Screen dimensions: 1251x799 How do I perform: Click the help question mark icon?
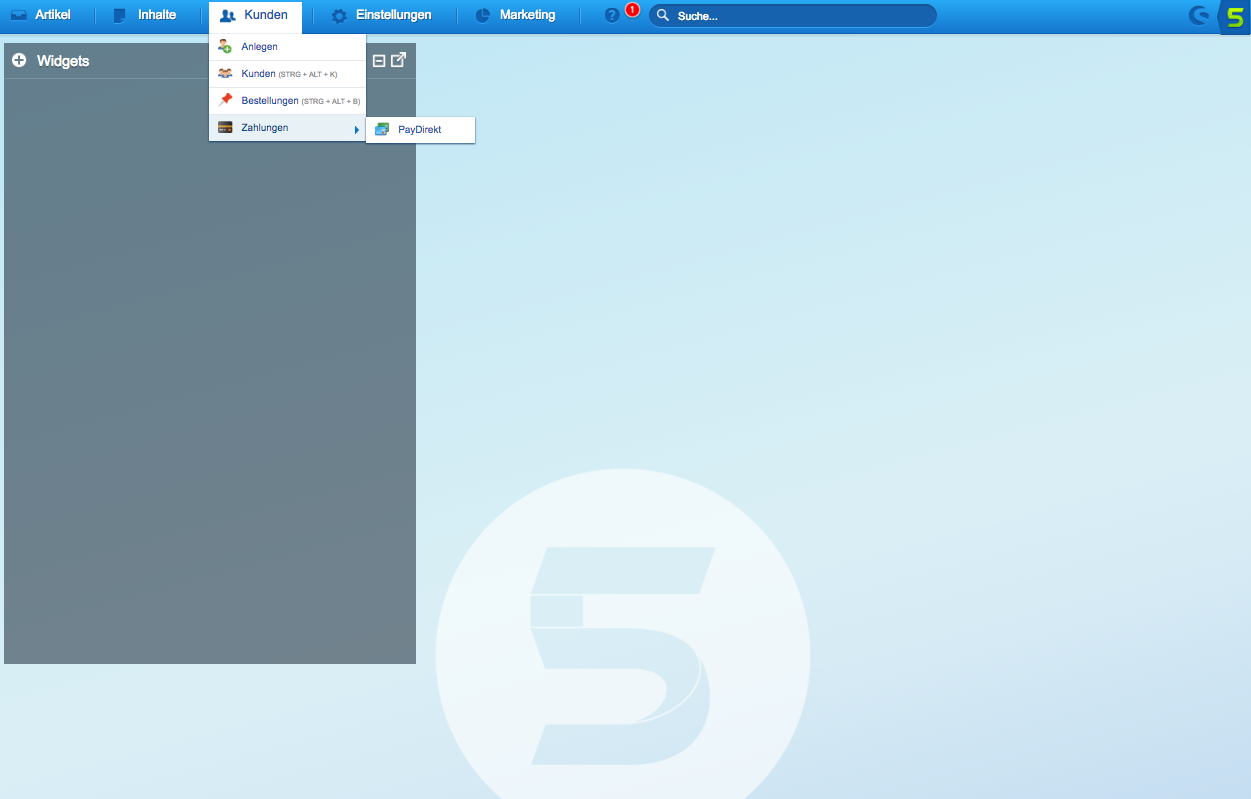612,16
